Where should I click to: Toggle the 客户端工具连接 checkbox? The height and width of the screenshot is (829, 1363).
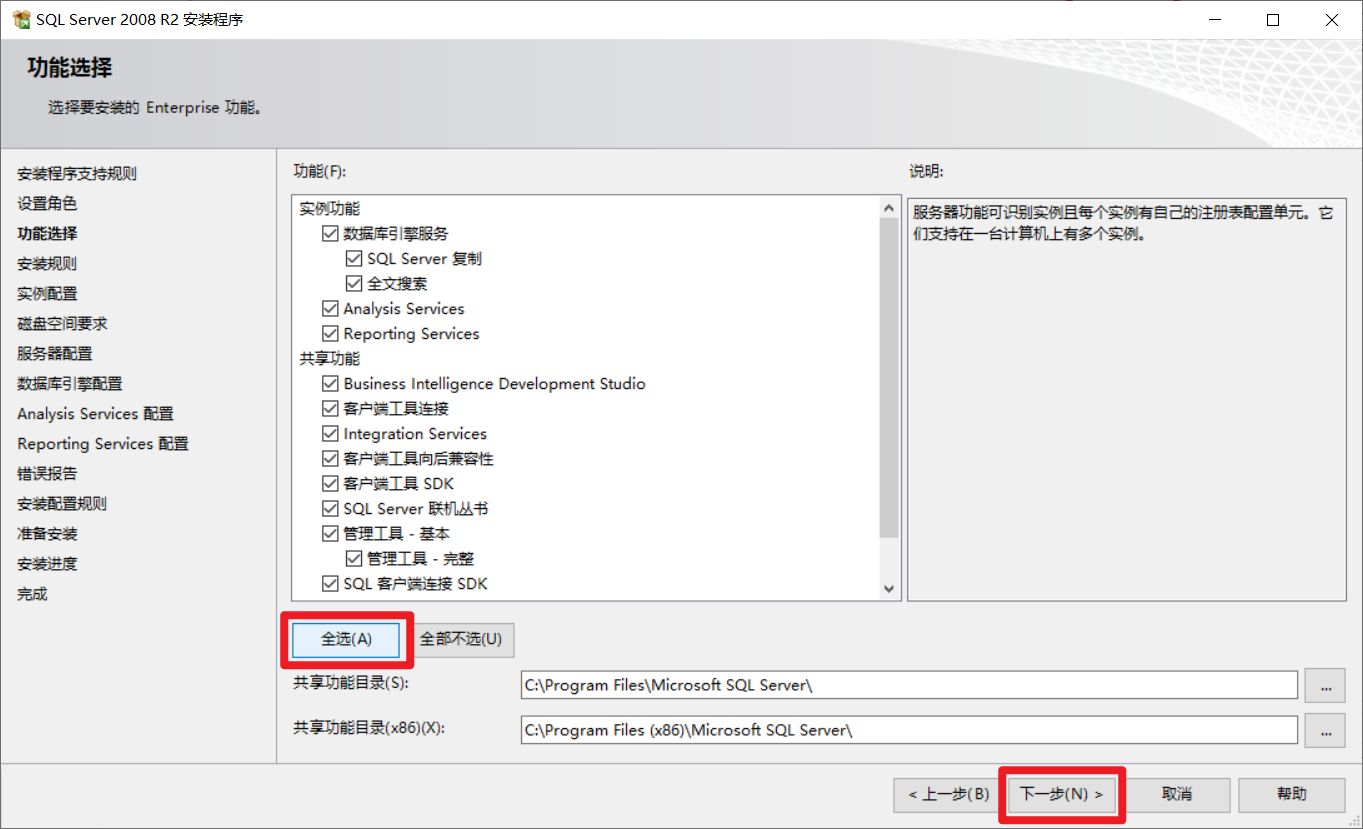coord(330,409)
